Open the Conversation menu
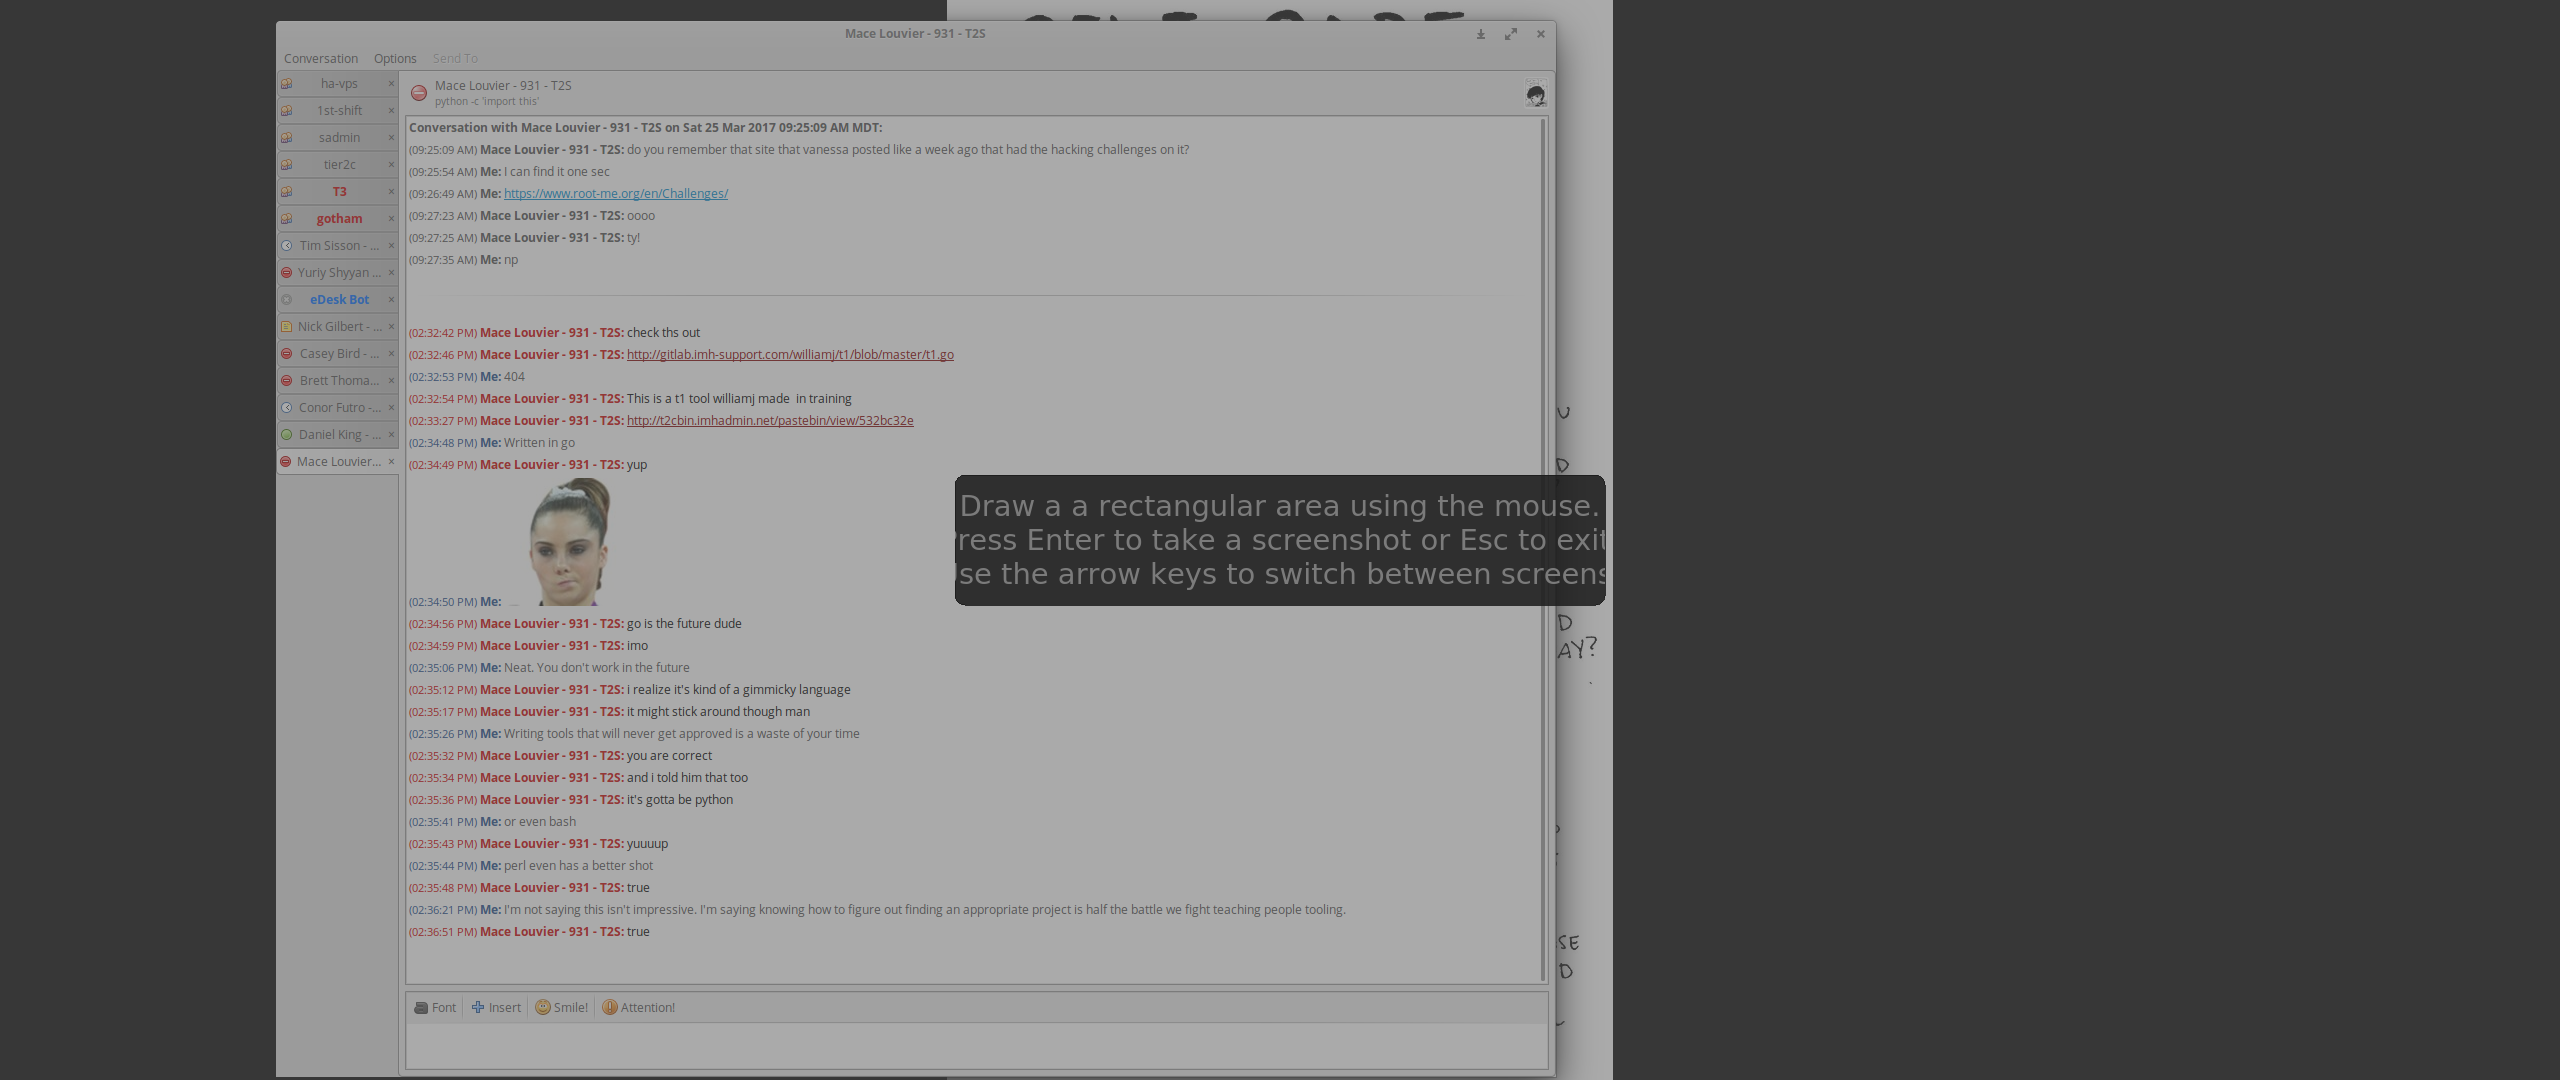The width and height of the screenshot is (2560, 1080). [x=320, y=58]
